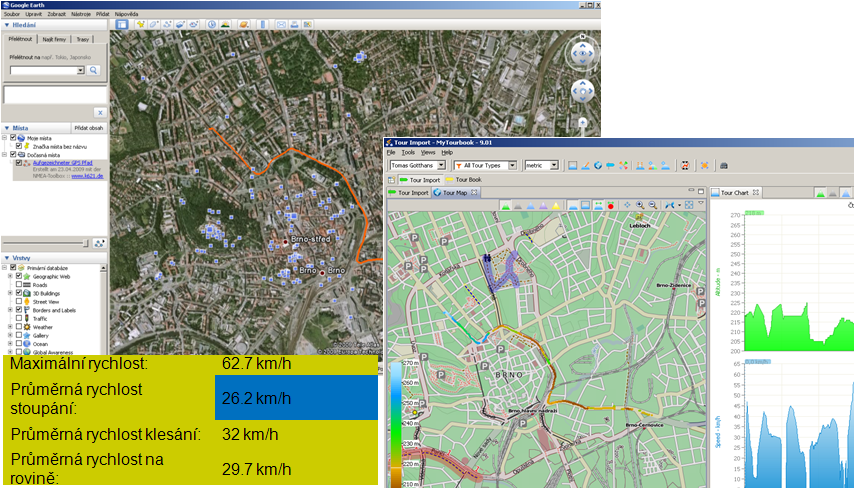Open the Tour Chart view tab
854x488 pixels.
coord(735,193)
